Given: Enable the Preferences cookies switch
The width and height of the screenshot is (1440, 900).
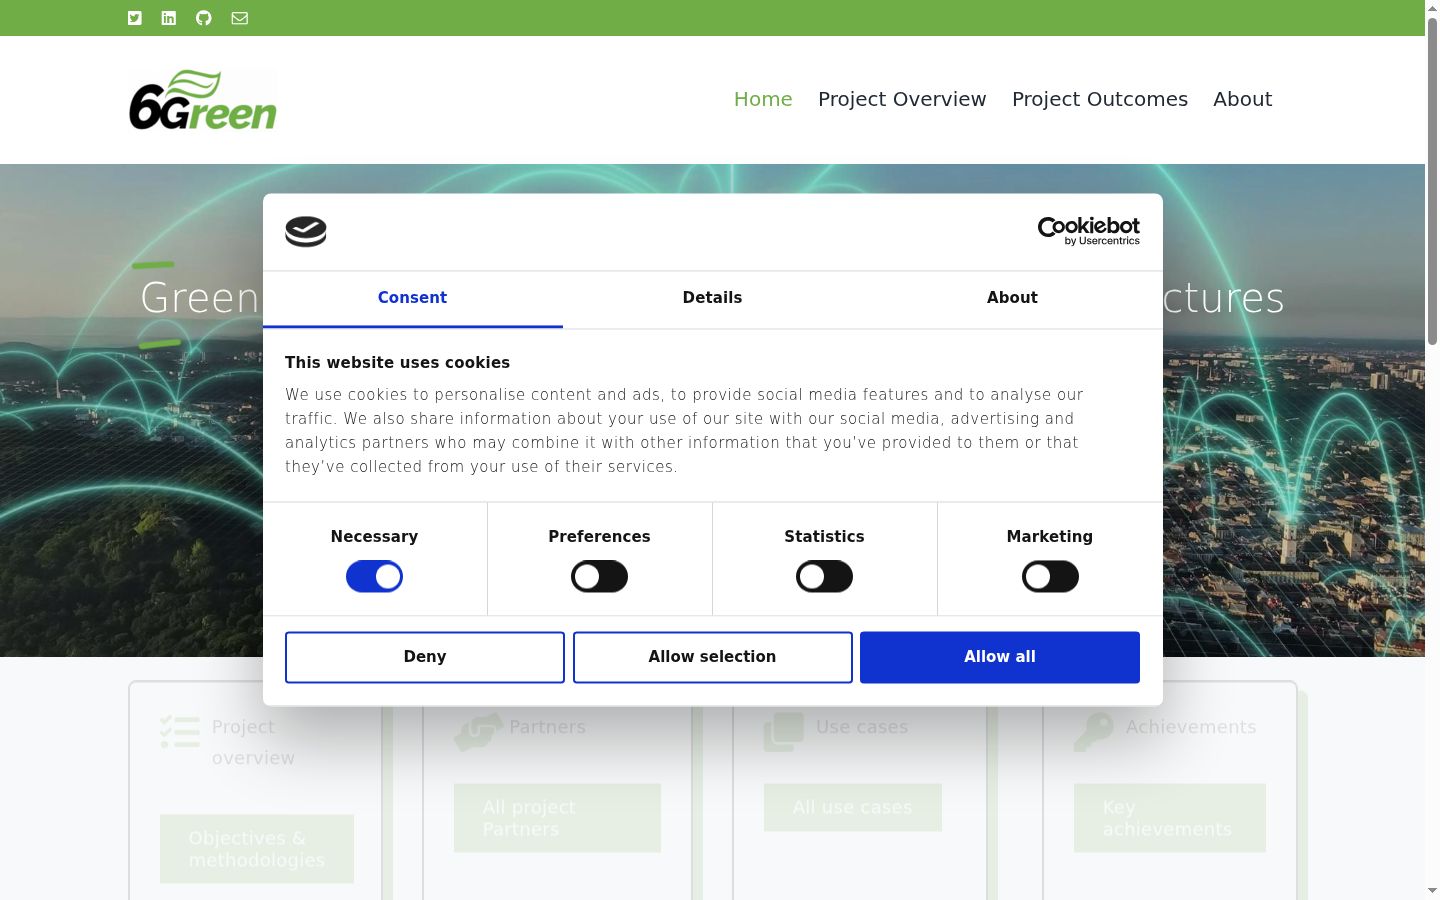Looking at the screenshot, I should click(x=599, y=577).
